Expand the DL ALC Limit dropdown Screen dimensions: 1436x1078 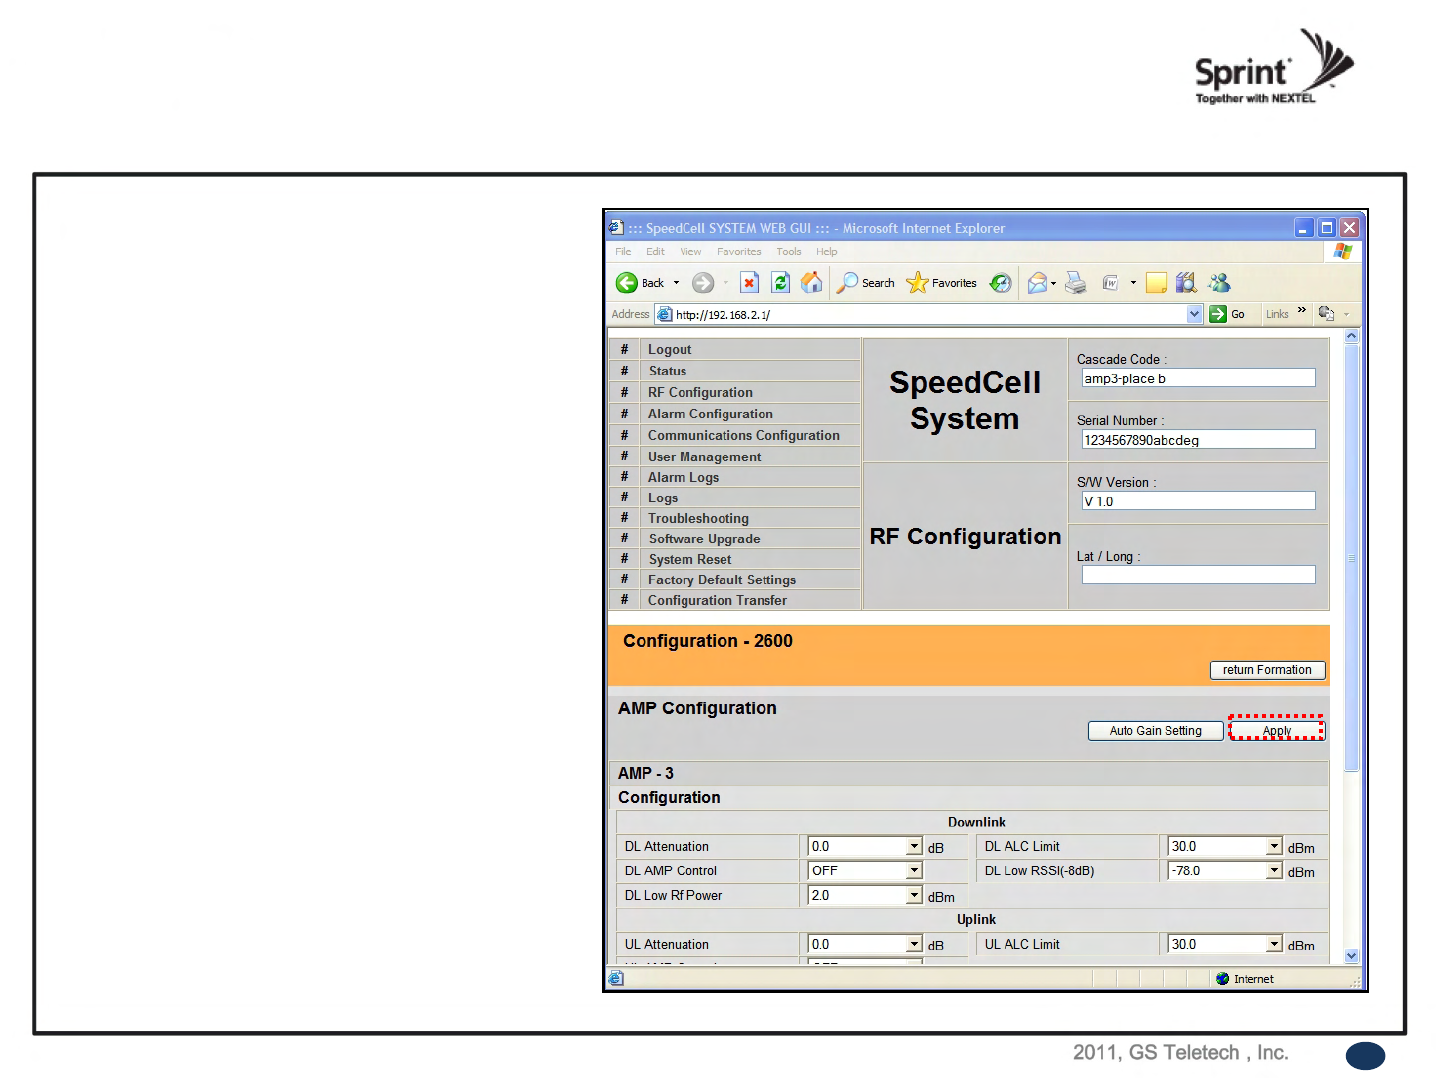pos(1274,847)
